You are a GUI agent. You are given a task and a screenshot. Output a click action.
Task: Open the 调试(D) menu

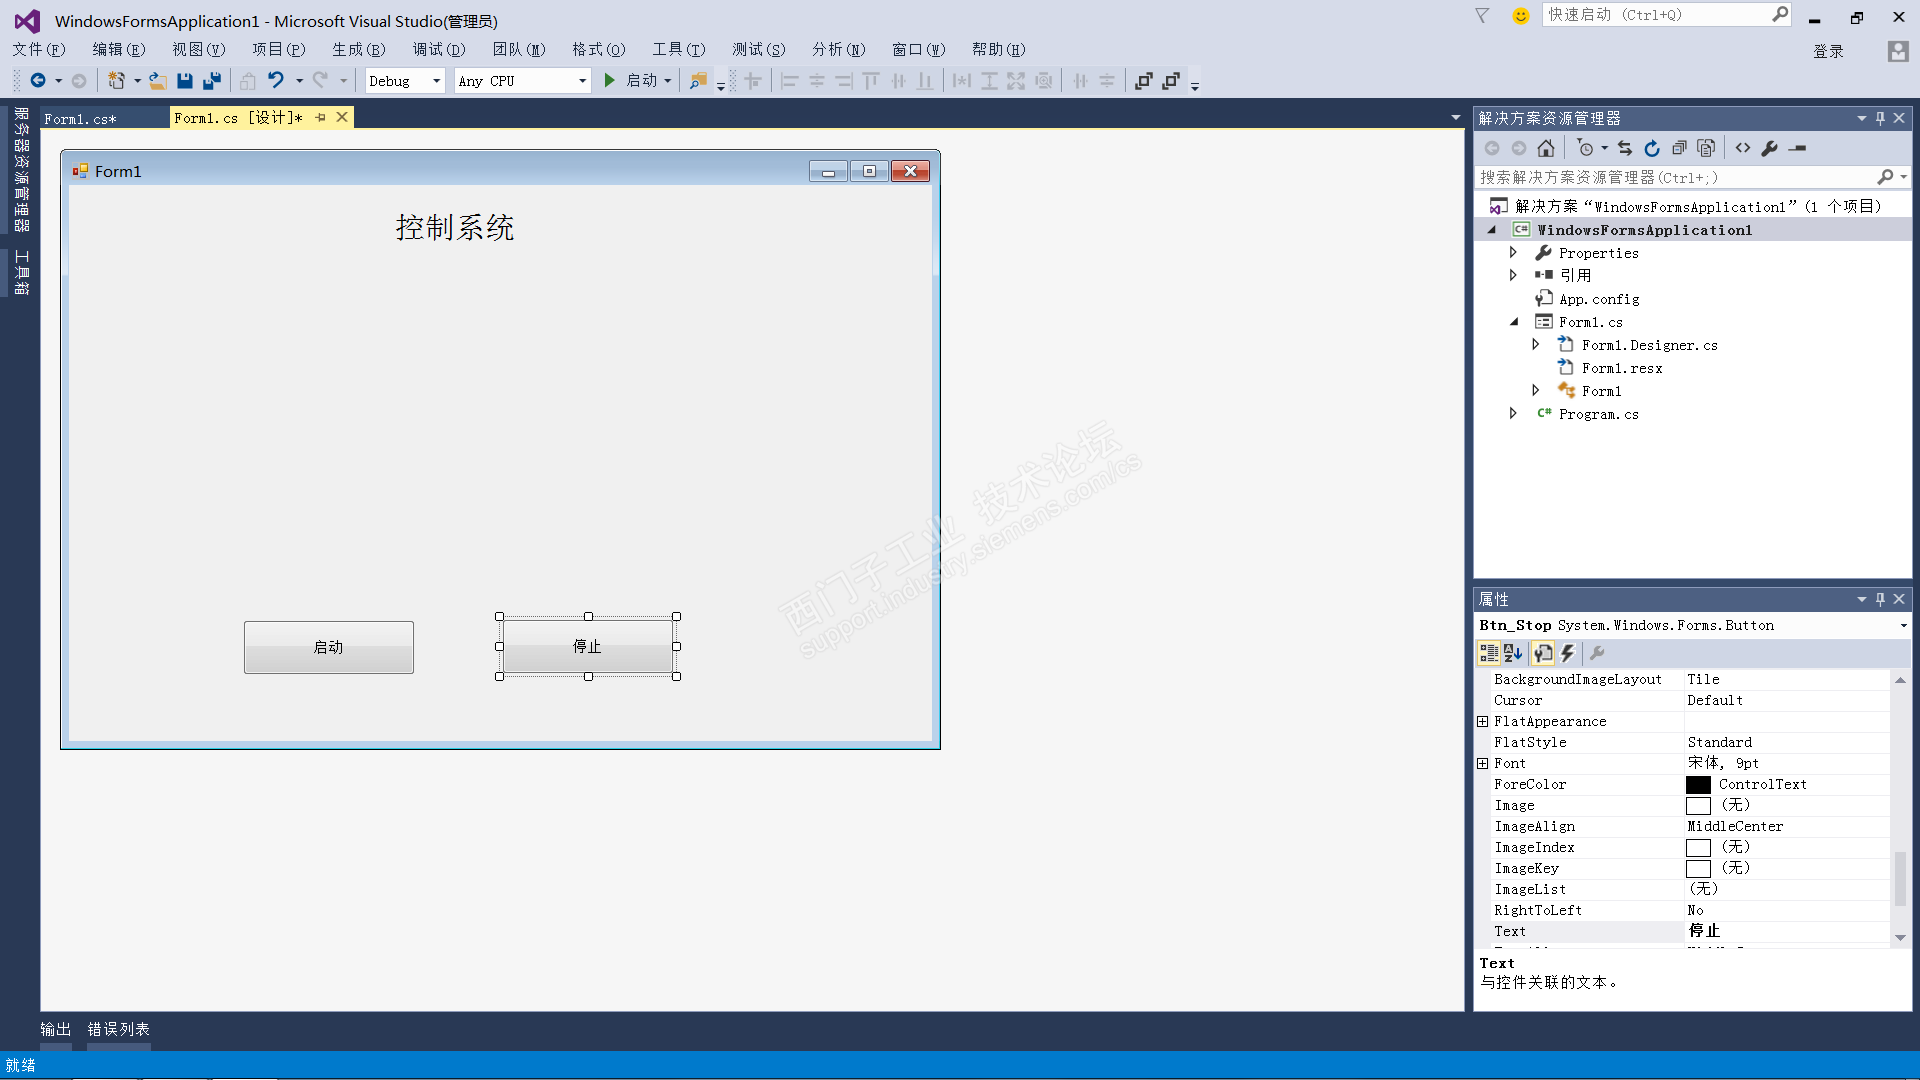coord(438,49)
